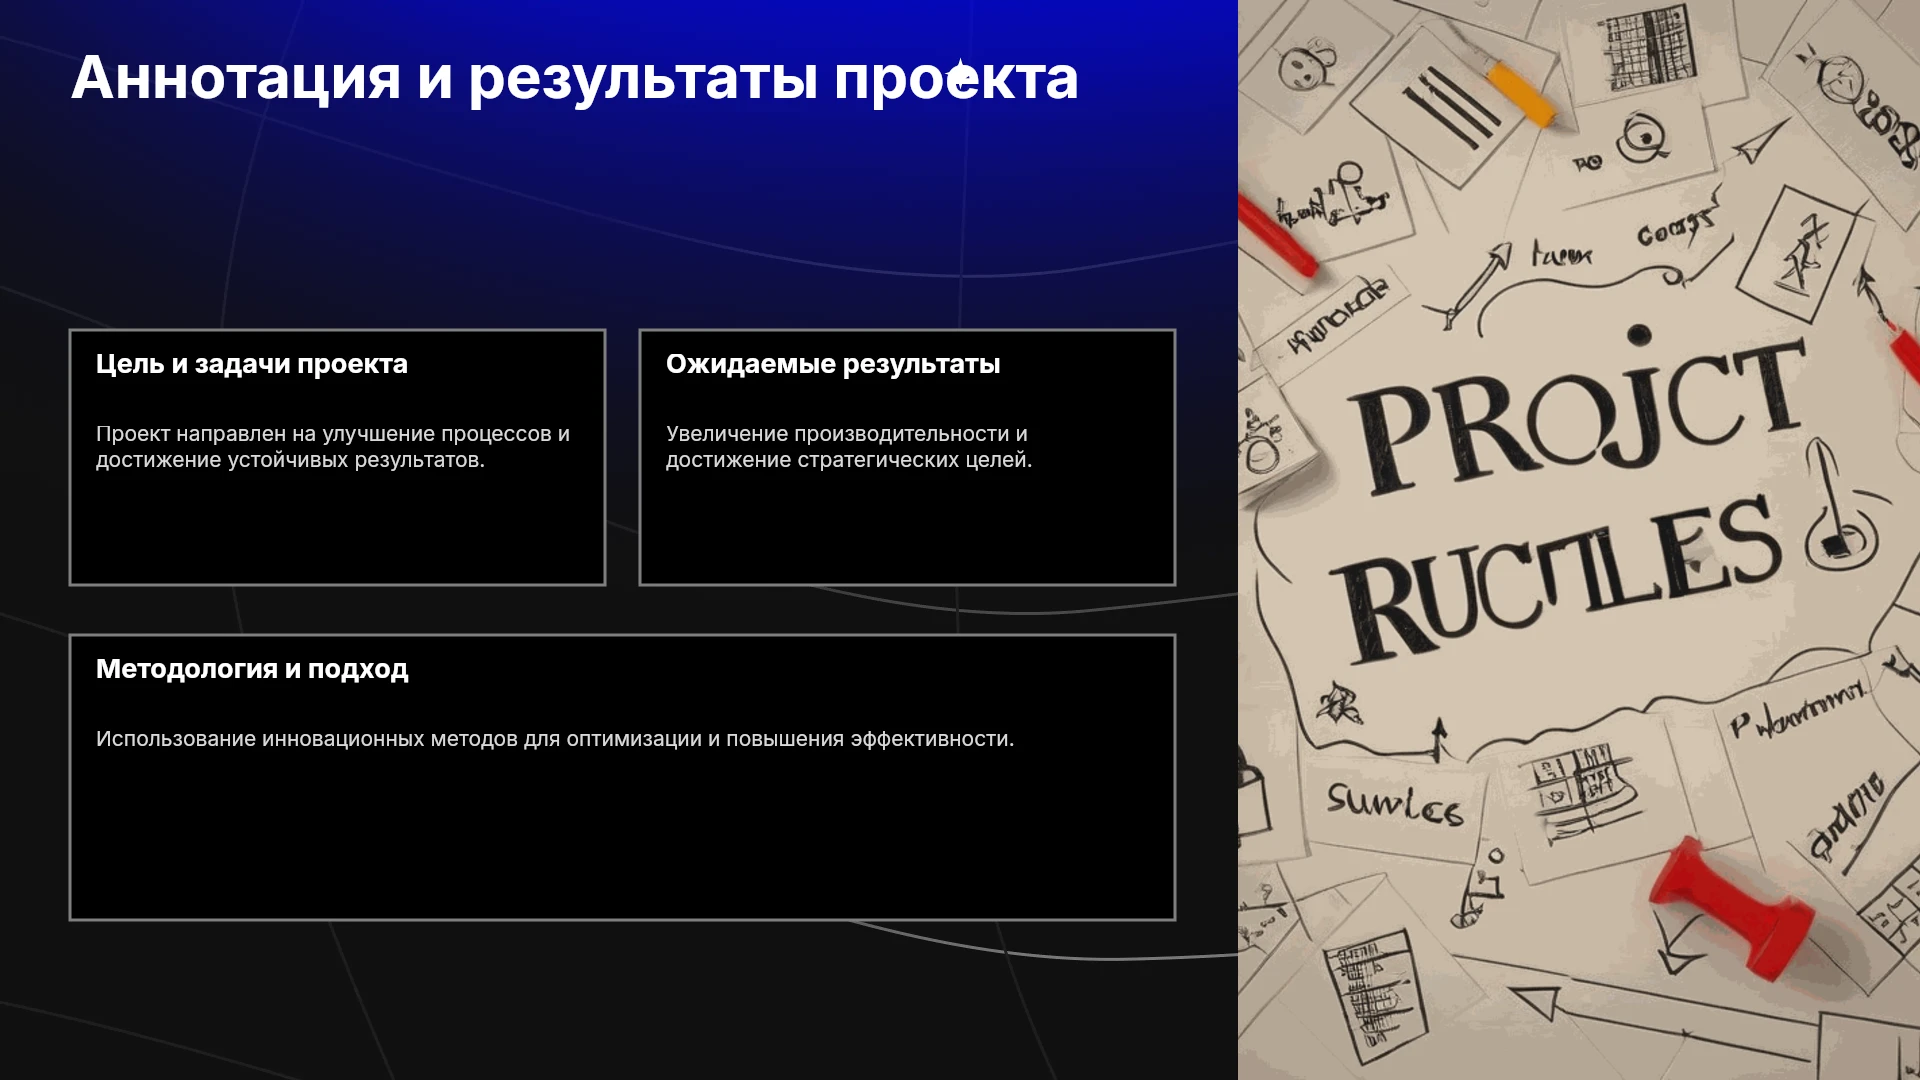Select text about улучшение процессов in first card

333,447
